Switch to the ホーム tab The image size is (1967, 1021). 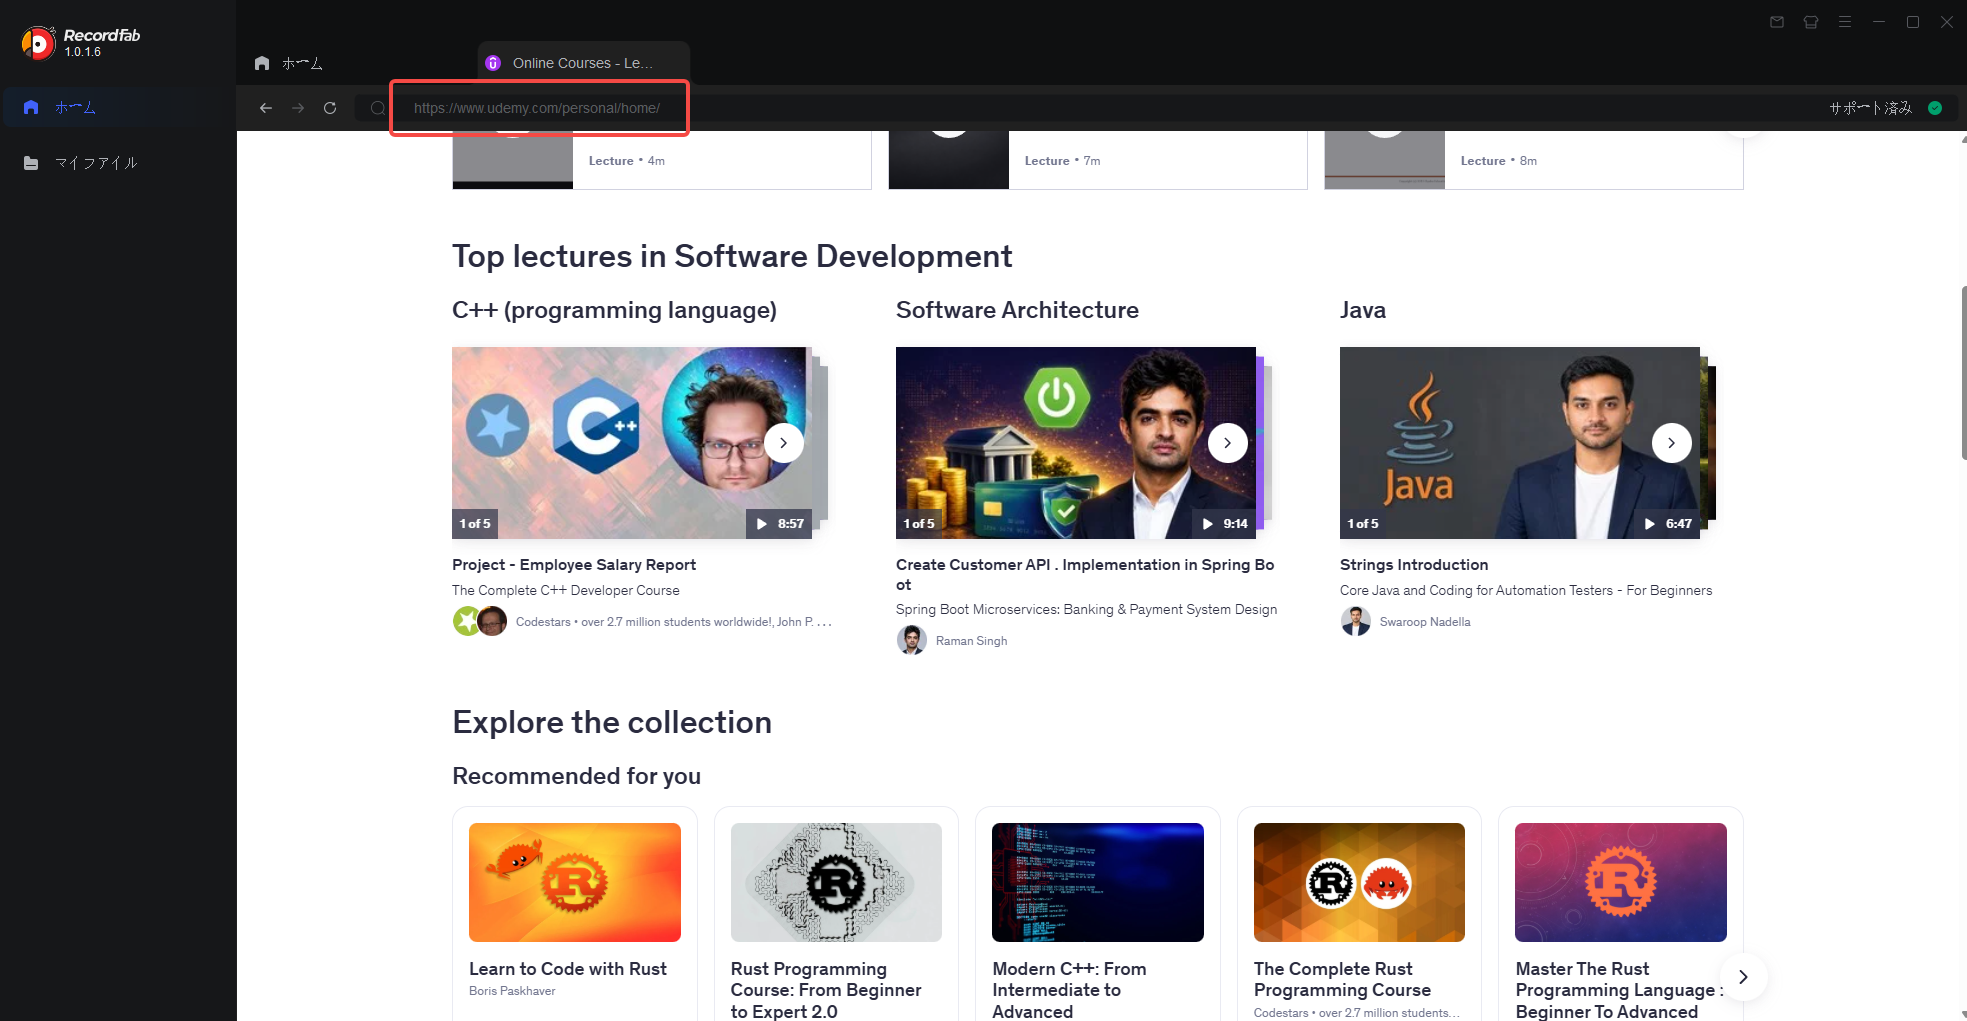point(289,63)
